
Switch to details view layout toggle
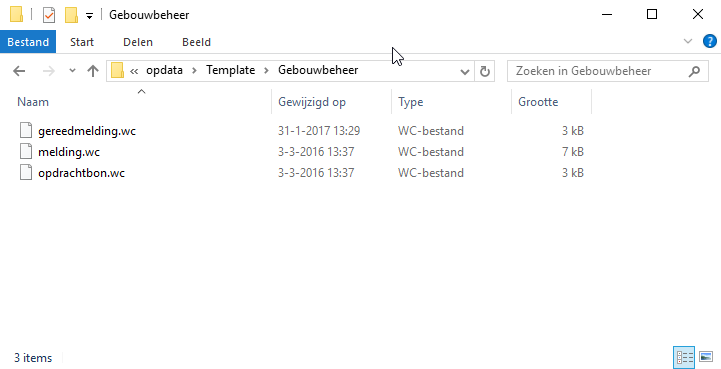point(684,357)
